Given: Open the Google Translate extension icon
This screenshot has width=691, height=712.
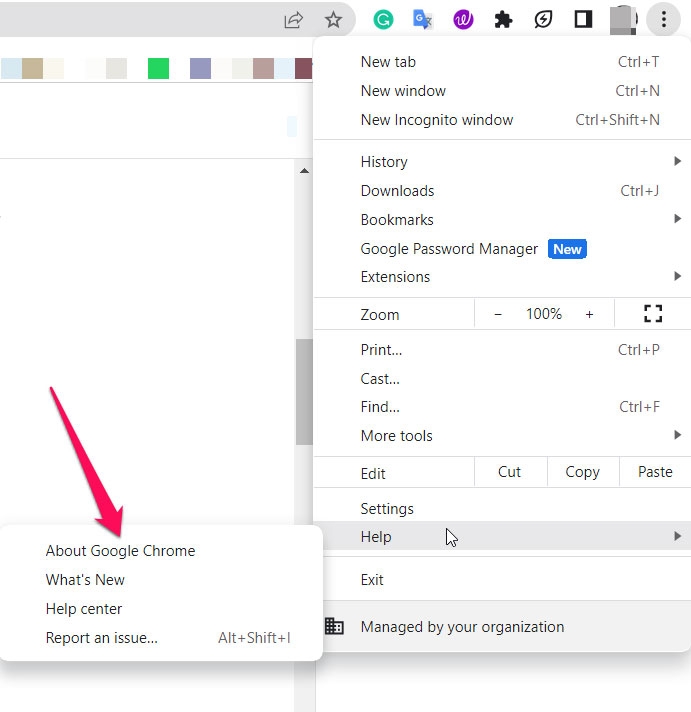Looking at the screenshot, I should [x=423, y=20].
